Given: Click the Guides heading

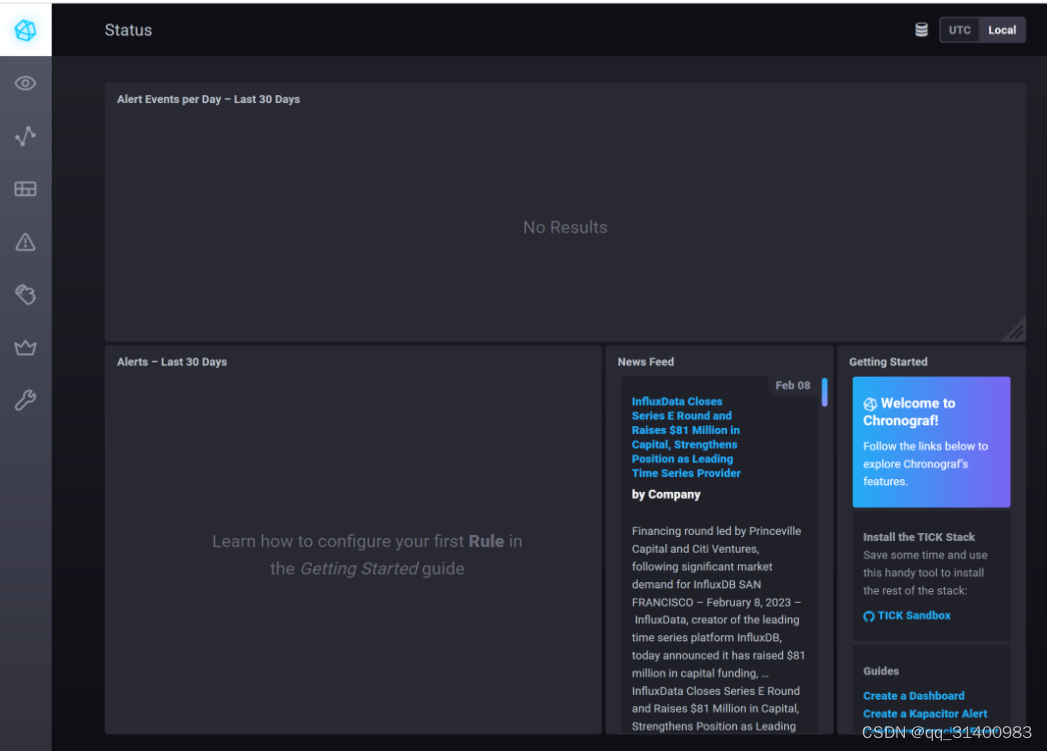Looking at the screenshot, I should click(x=881, y=671).
